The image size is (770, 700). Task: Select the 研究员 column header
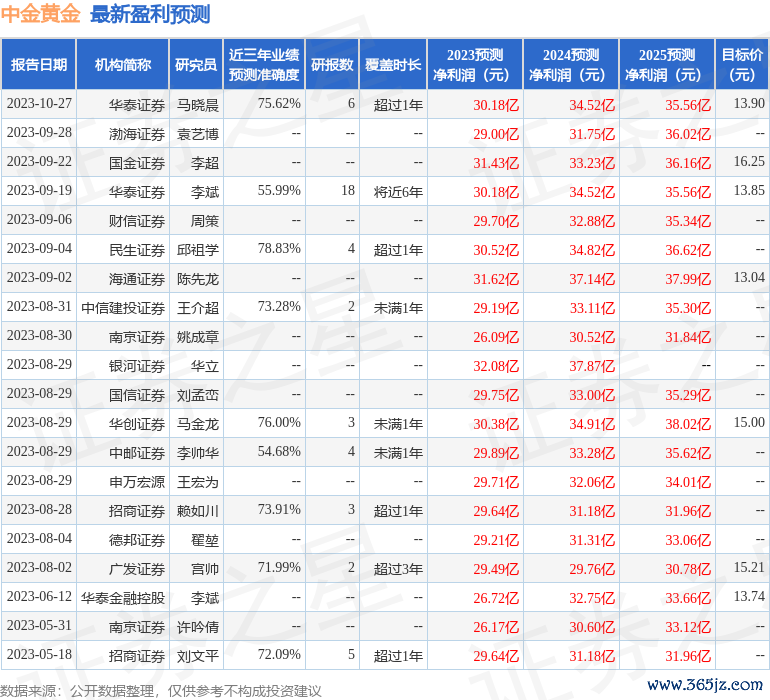click(x=196, y=64)
